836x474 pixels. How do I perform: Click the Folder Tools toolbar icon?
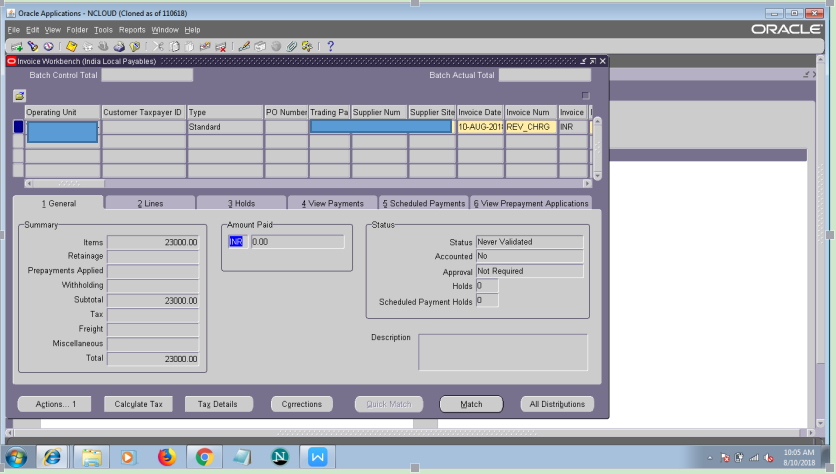click(307, 46)
